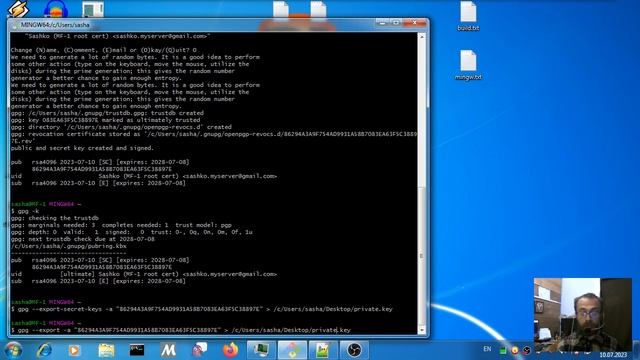Switch to the computer monitor taskbar app
The width and height of the screenshot is (640, 360).
261,350
